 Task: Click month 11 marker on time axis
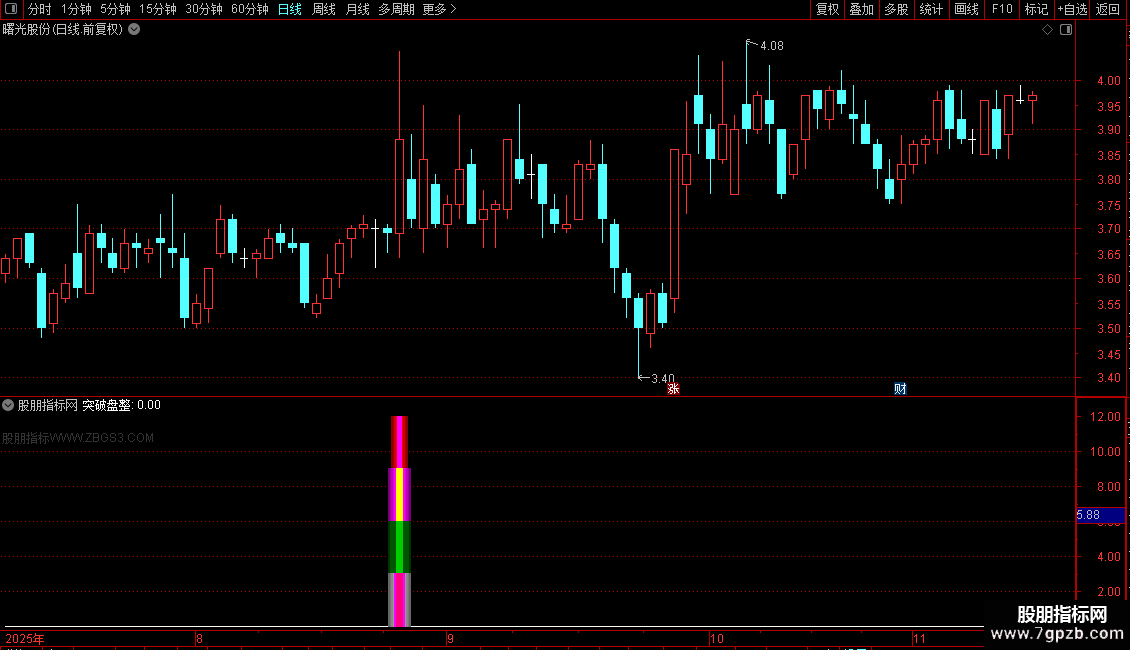click(919, 639)
